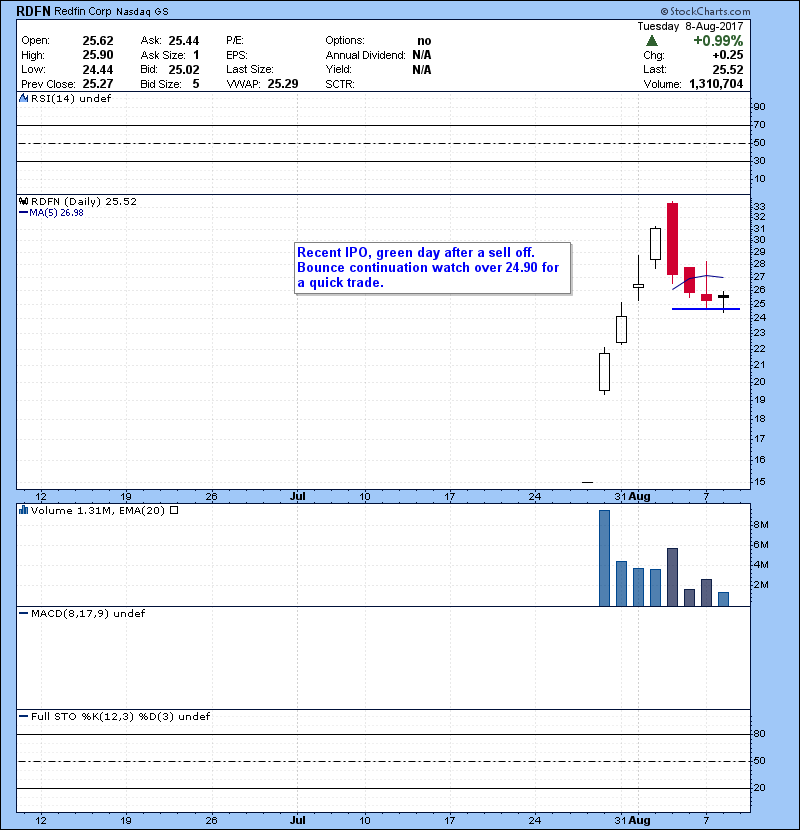Click the 8M volume axis label
The image size is (800, 830).
(x=761, y=525)
